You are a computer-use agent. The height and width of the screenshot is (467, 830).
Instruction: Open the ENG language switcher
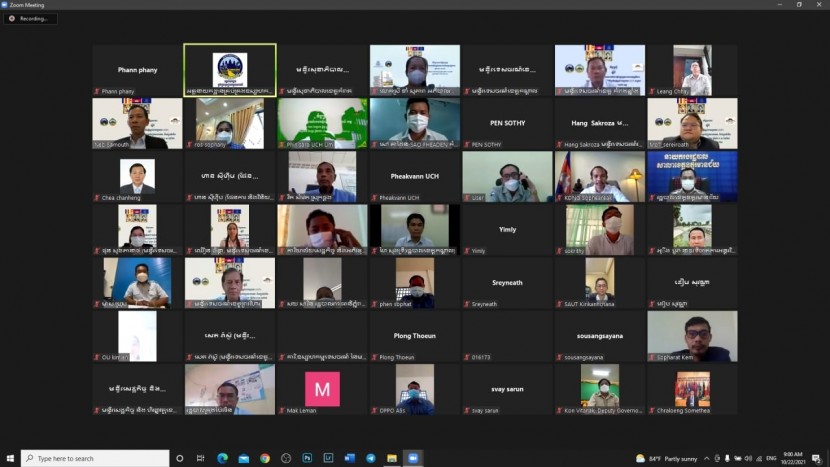pyautogui.click(x=771, y=458)
